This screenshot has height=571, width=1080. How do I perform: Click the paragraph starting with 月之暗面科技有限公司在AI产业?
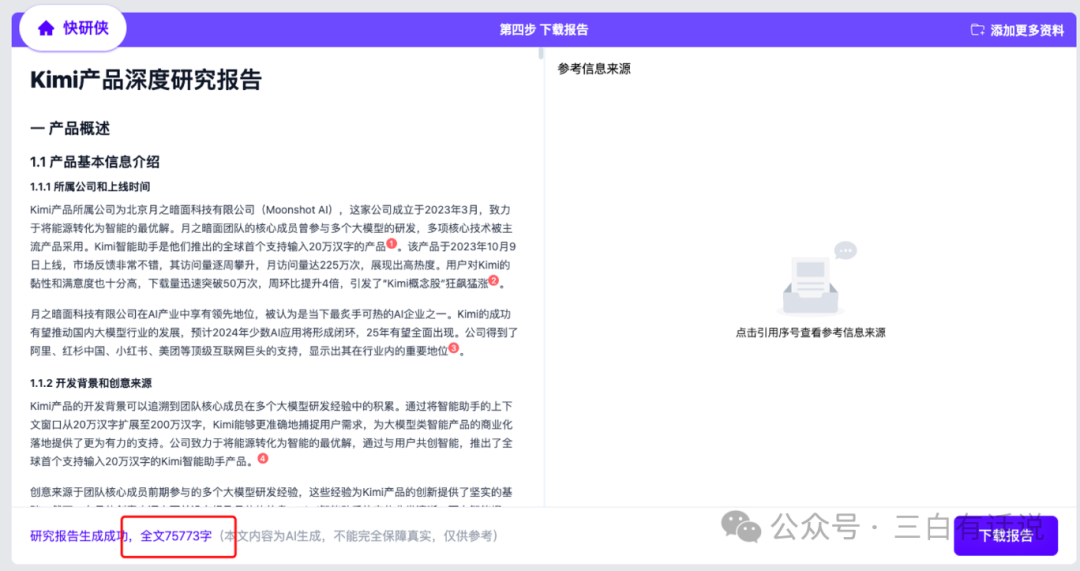coord(273,333)
